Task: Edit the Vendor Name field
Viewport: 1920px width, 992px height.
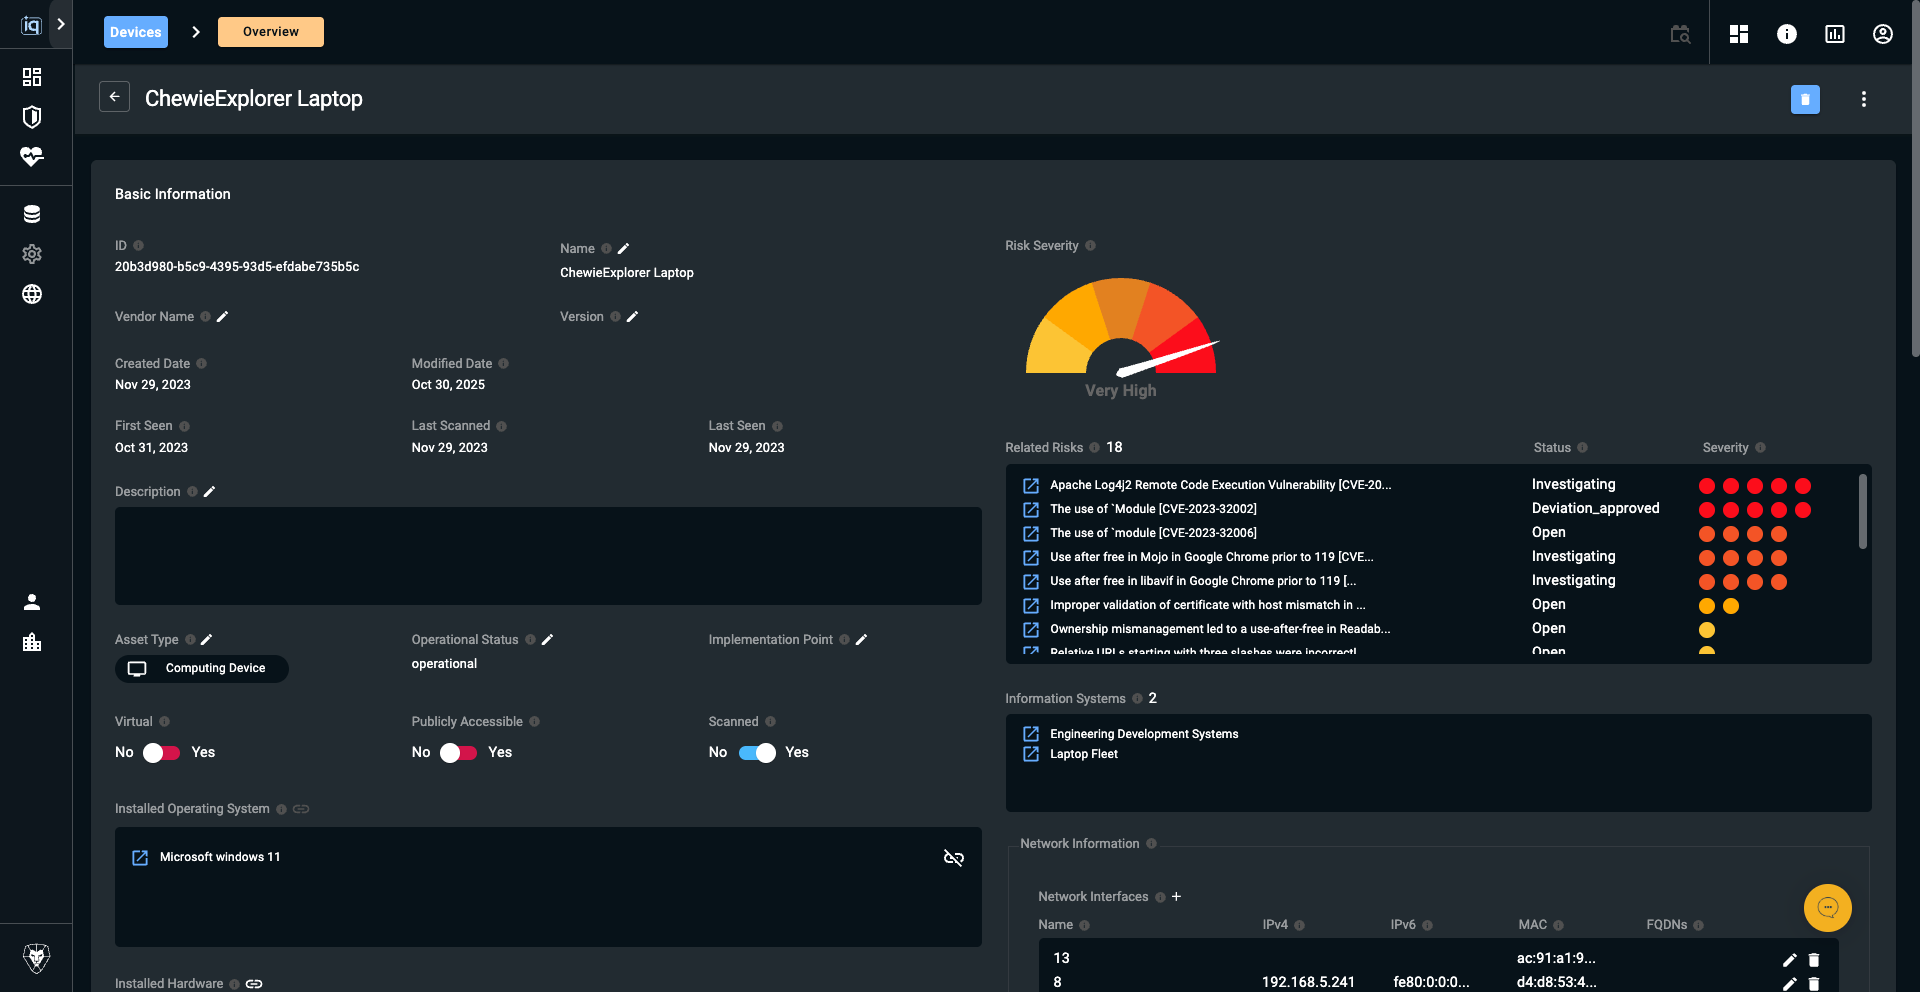Action: [x=223, y=316]
